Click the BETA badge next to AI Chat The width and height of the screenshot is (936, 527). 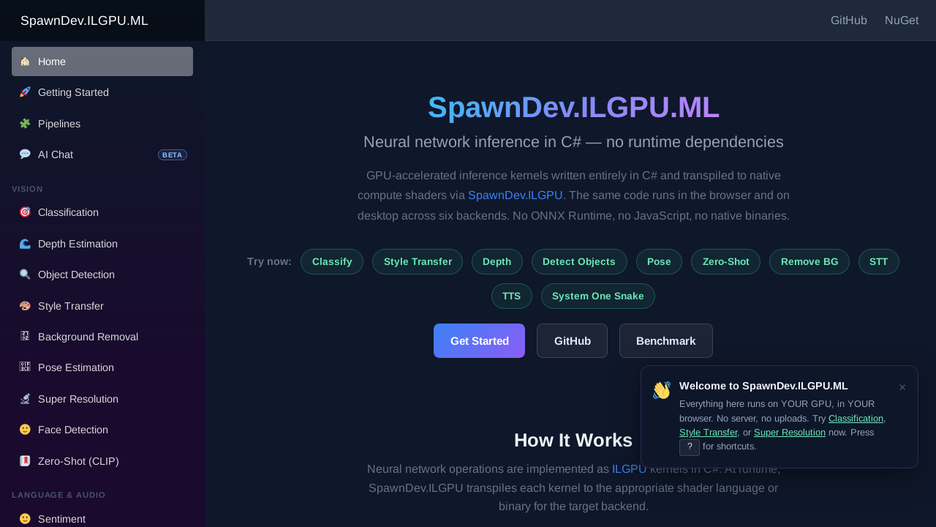[x=172, y=155]
